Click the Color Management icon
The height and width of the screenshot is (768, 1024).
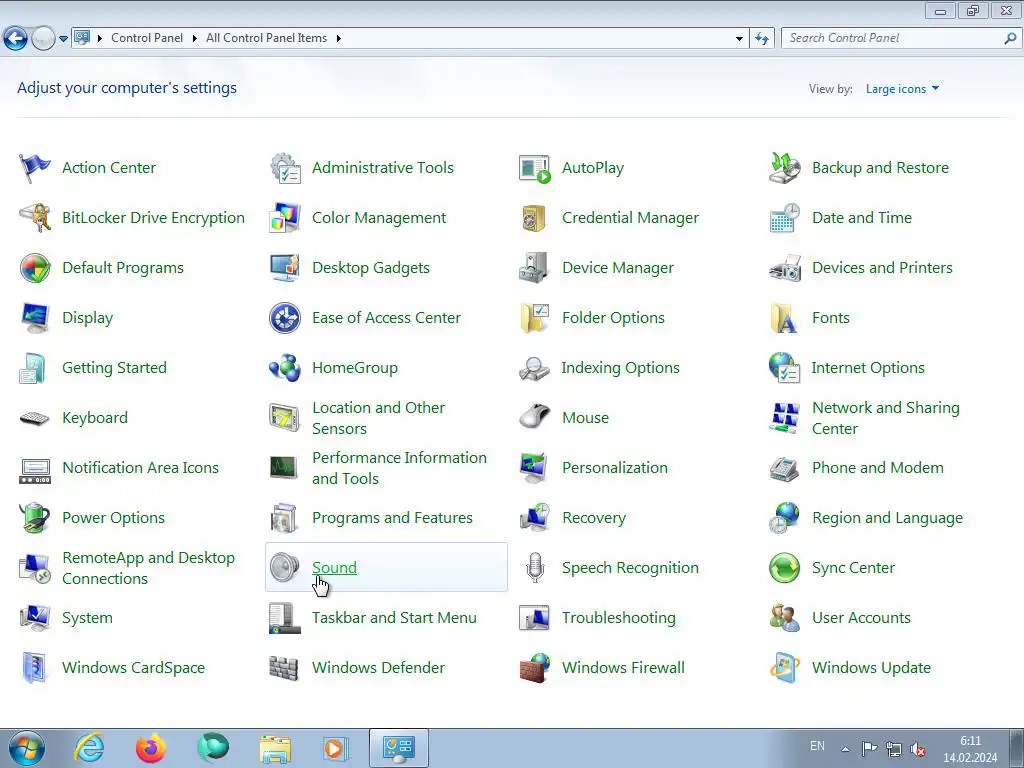click(285, 217)
